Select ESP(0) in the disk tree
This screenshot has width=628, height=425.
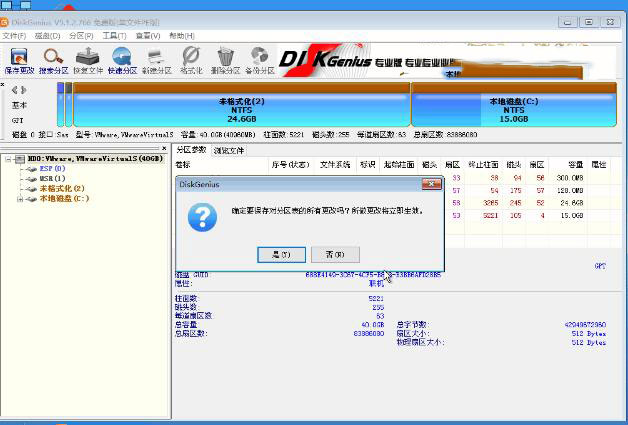52,169
